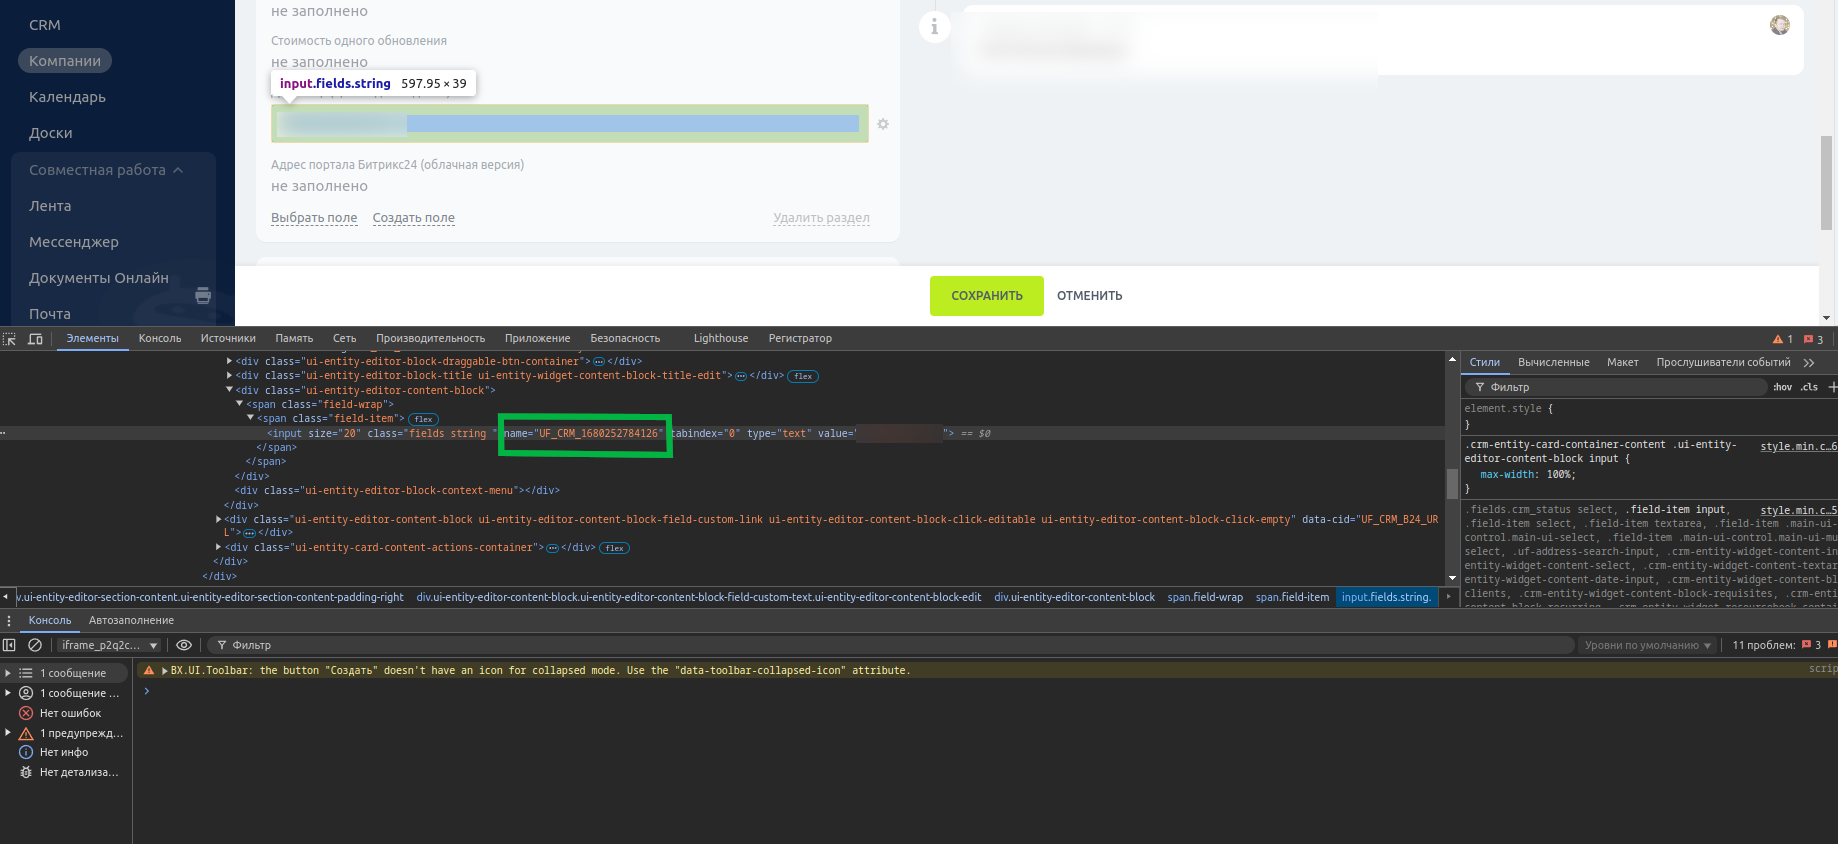Clear the console with the circle-slash icon
This screenshot has width=1838, height=844.
35,645
